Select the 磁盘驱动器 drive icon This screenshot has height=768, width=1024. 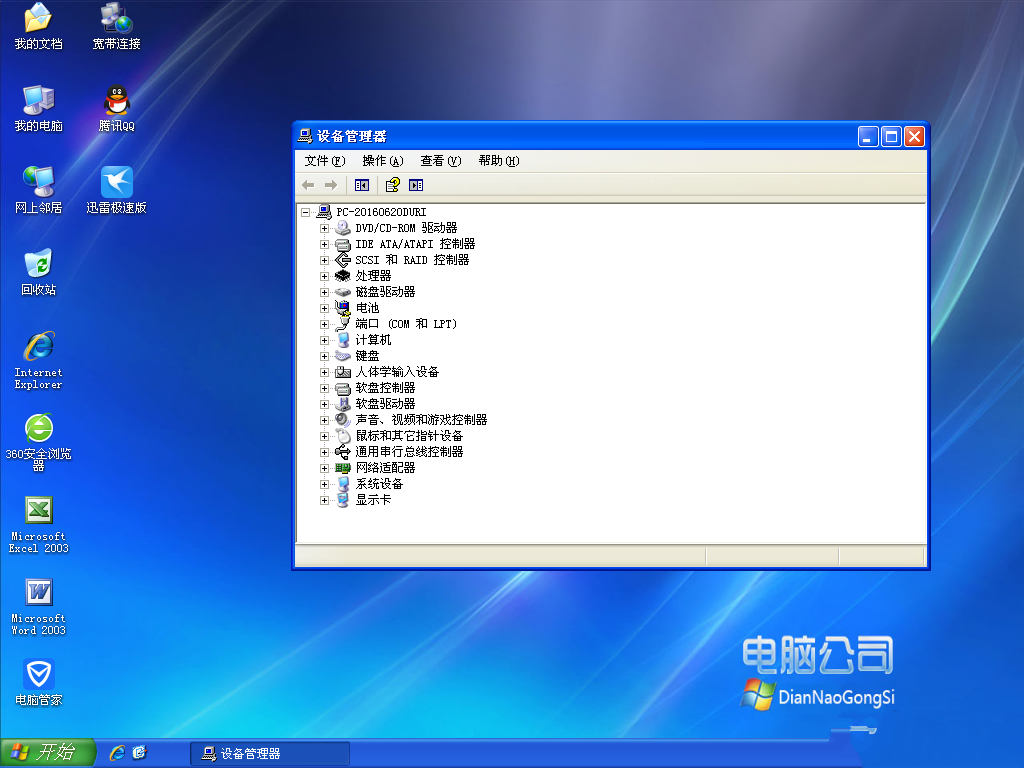click(x=343, y=292)
